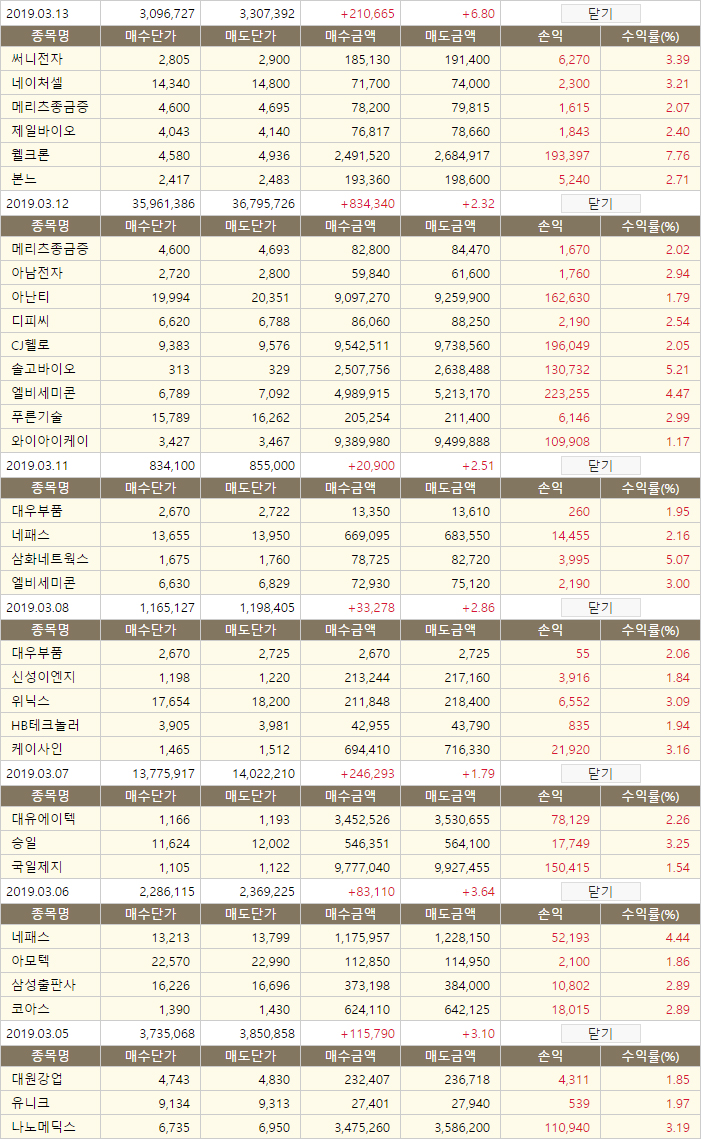The width and height of the screenshot is (701, 1139).
Task: Click stock name 제일바이오
Action: pos(44,131)
